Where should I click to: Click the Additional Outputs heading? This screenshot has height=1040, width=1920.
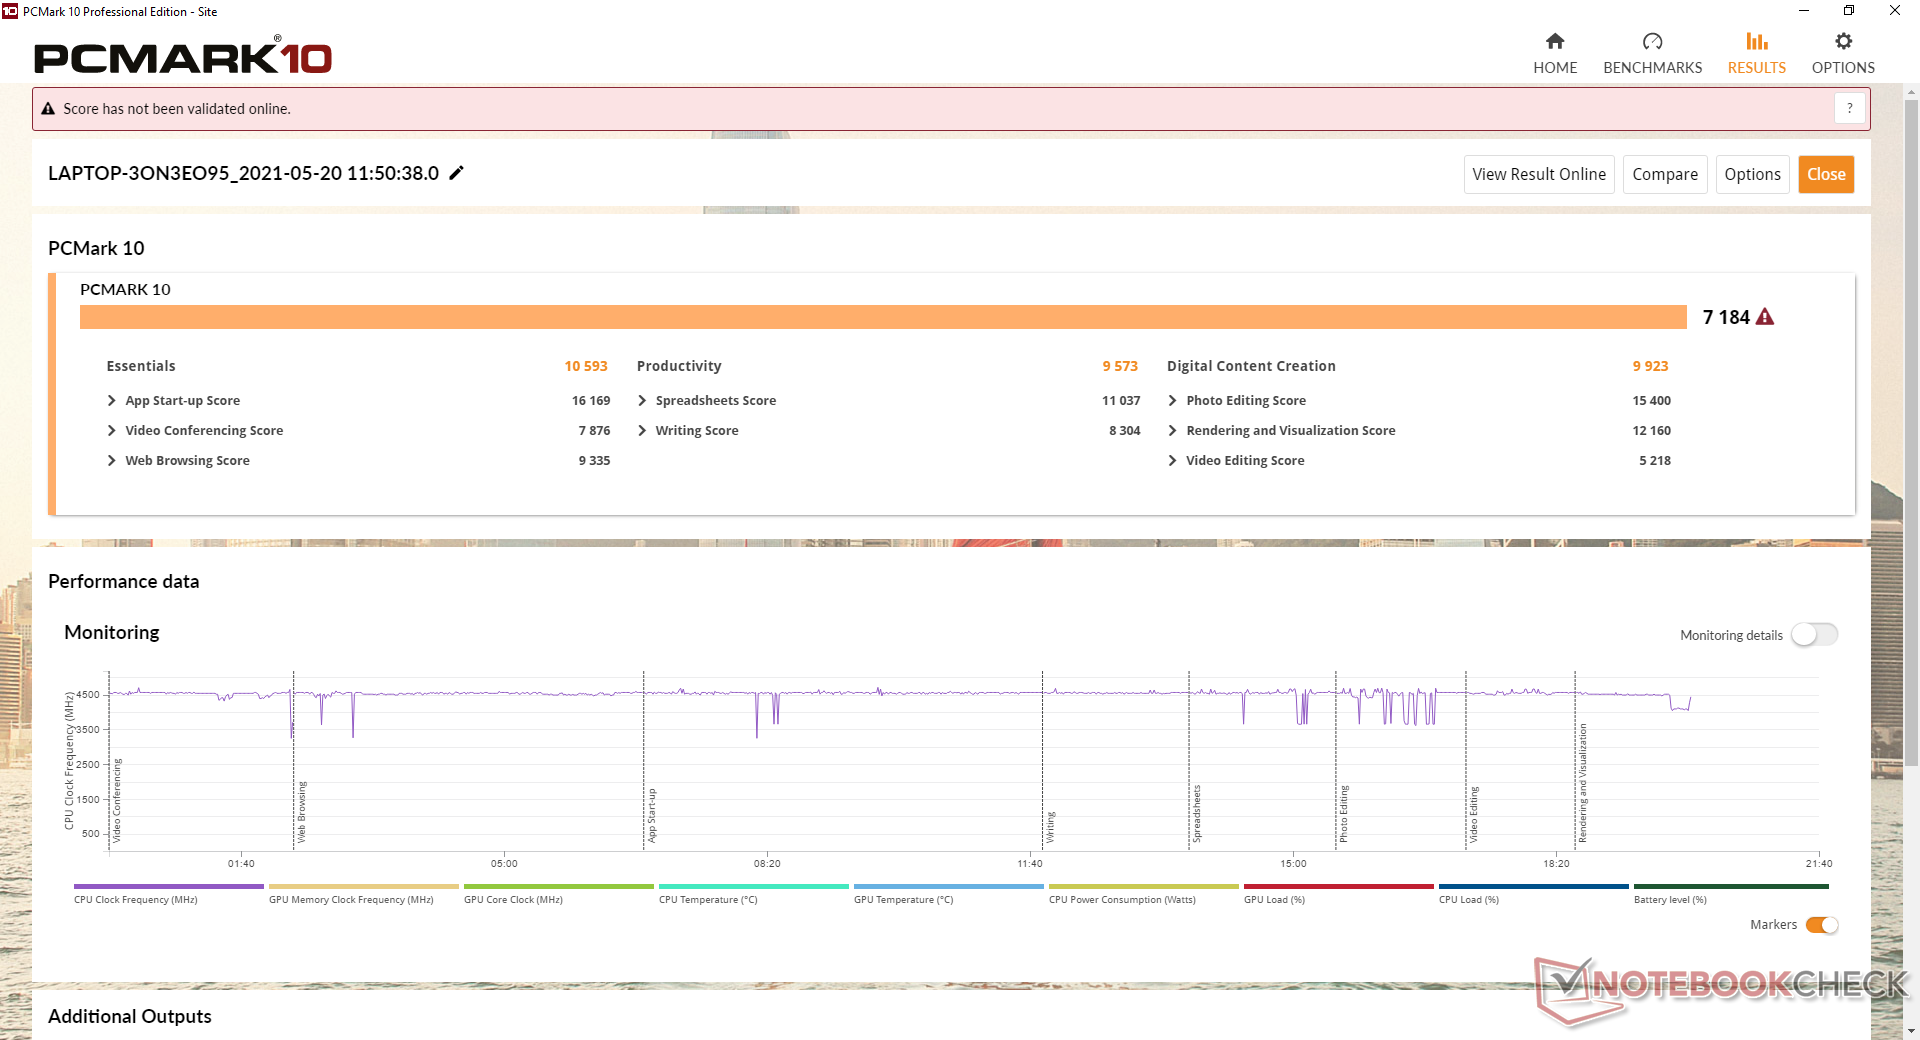(x=130, y=1016)
